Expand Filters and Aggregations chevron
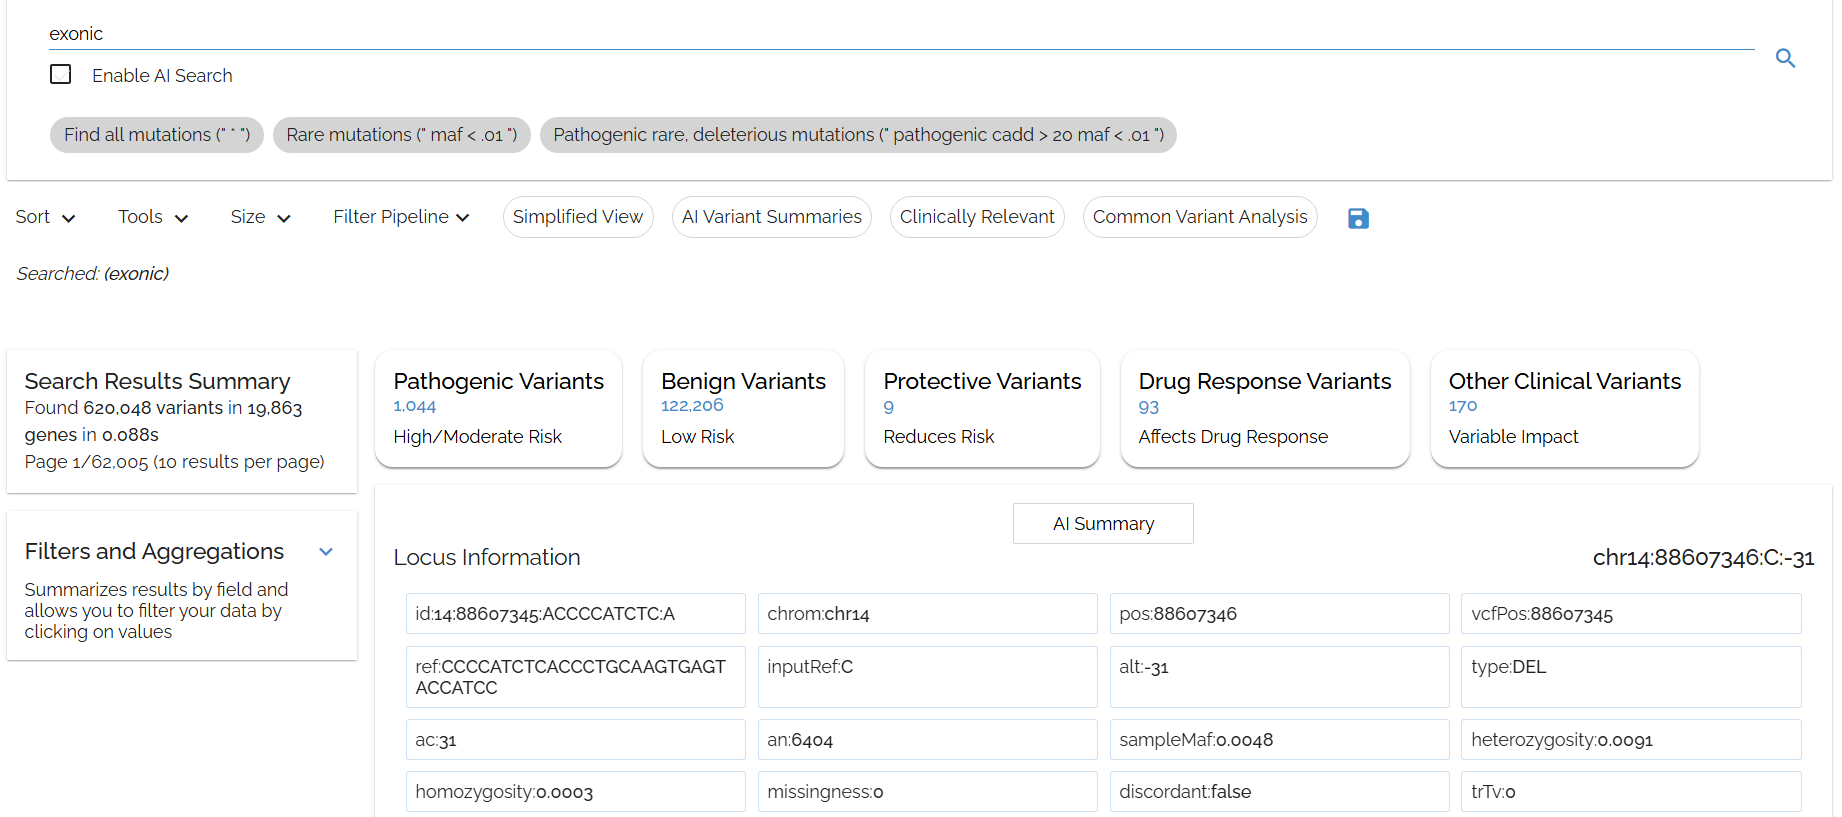The image size is (1842, 817). pos(326,552)
